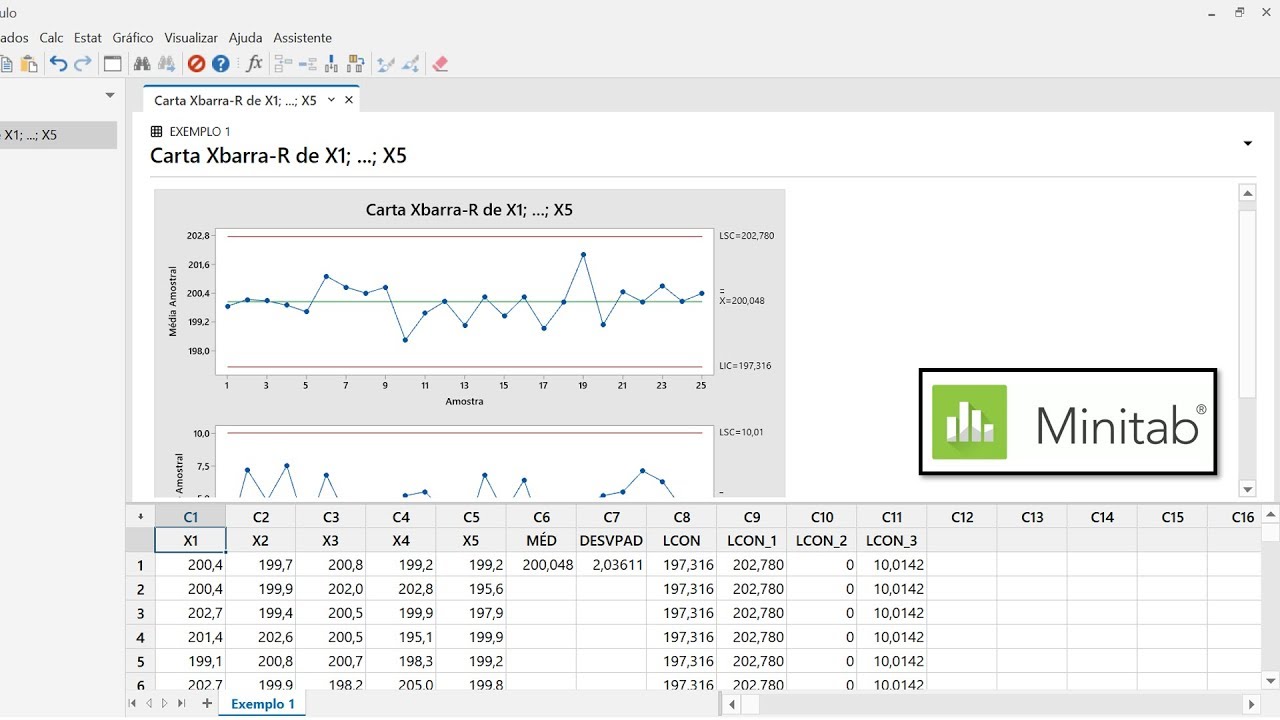
Task: Click the worksheet icon beside EXEMPLO 1
Action: 156,131
